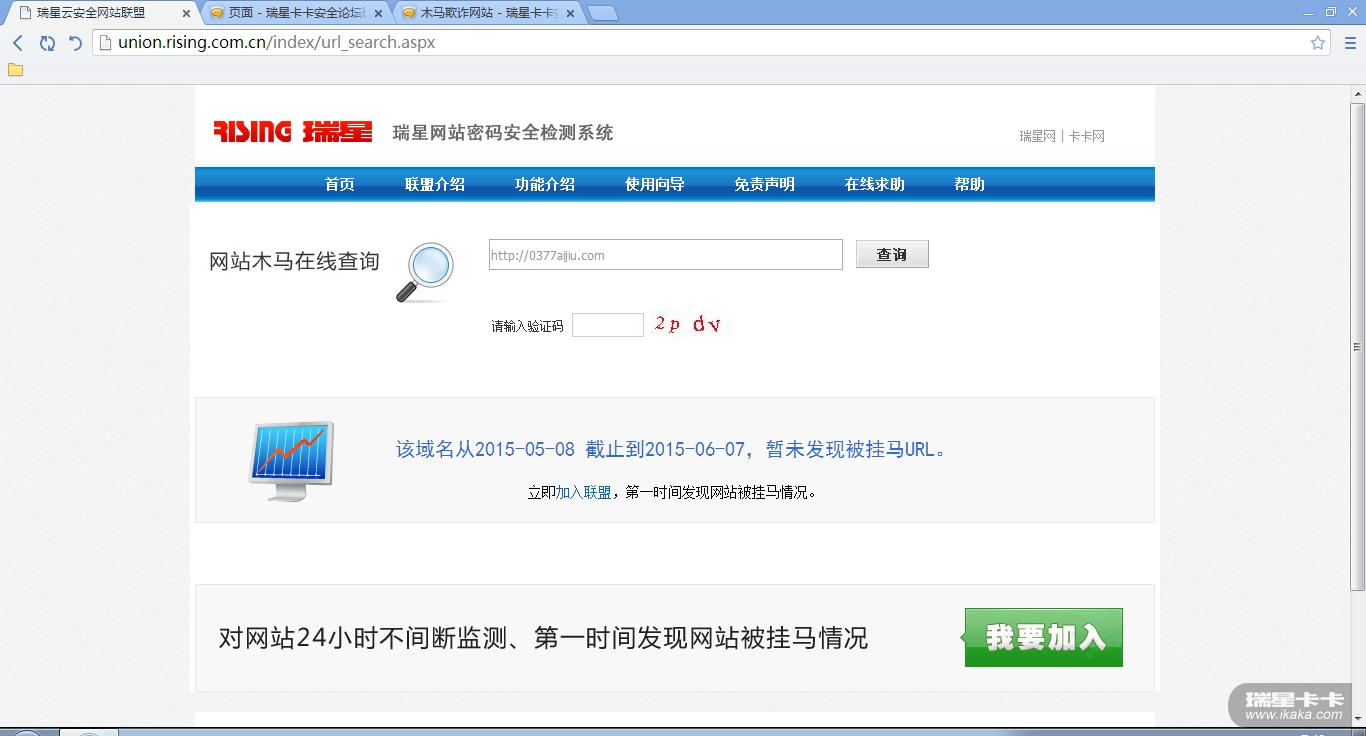
Task: Click the 验证码 captcha input box
Action: [x=608, y=325]
